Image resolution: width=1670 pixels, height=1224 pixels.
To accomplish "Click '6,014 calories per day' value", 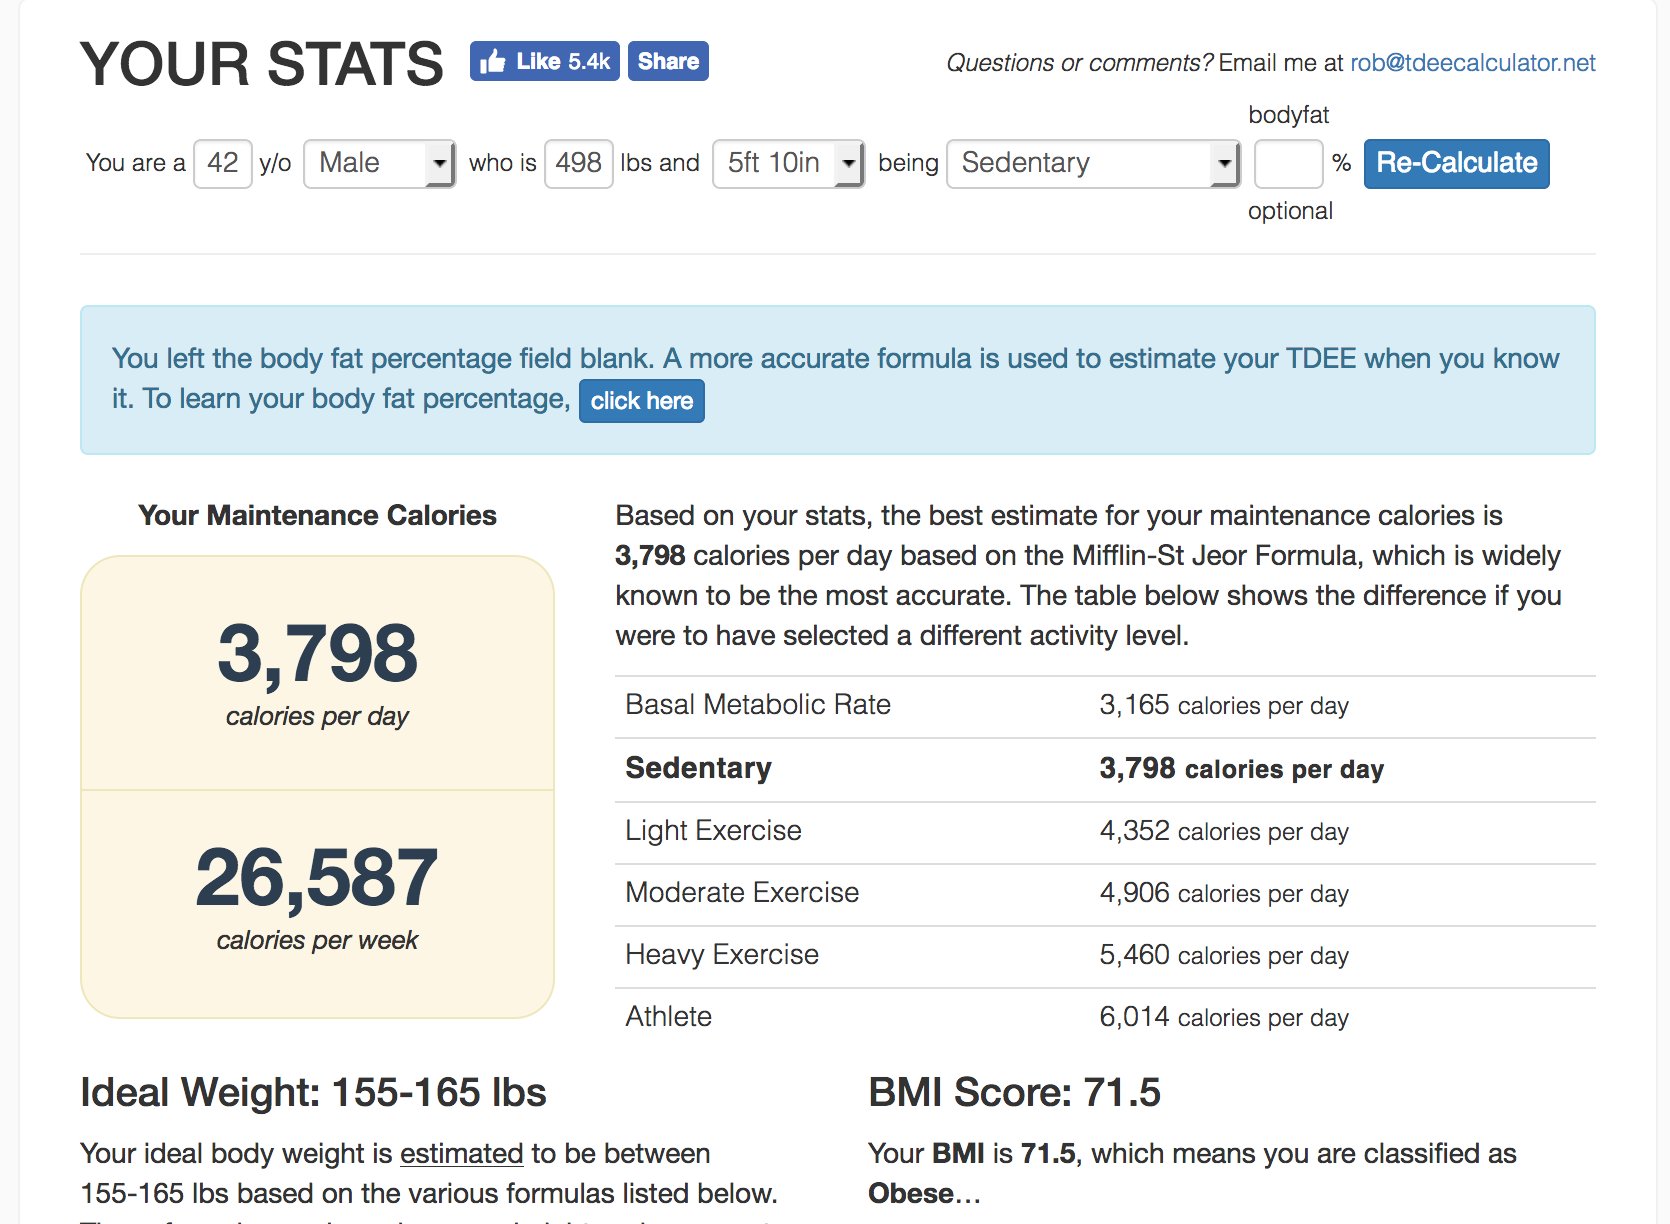I will coord(1224,1017).
